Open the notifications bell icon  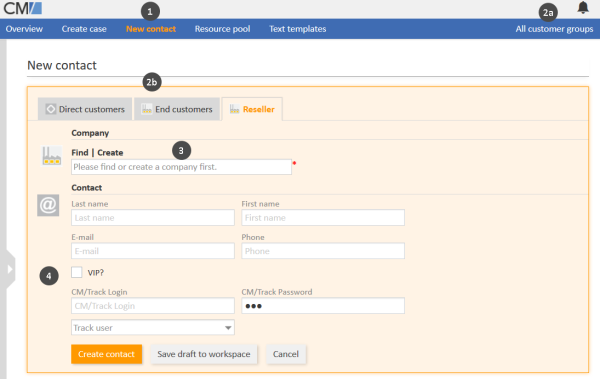(583, 8)
